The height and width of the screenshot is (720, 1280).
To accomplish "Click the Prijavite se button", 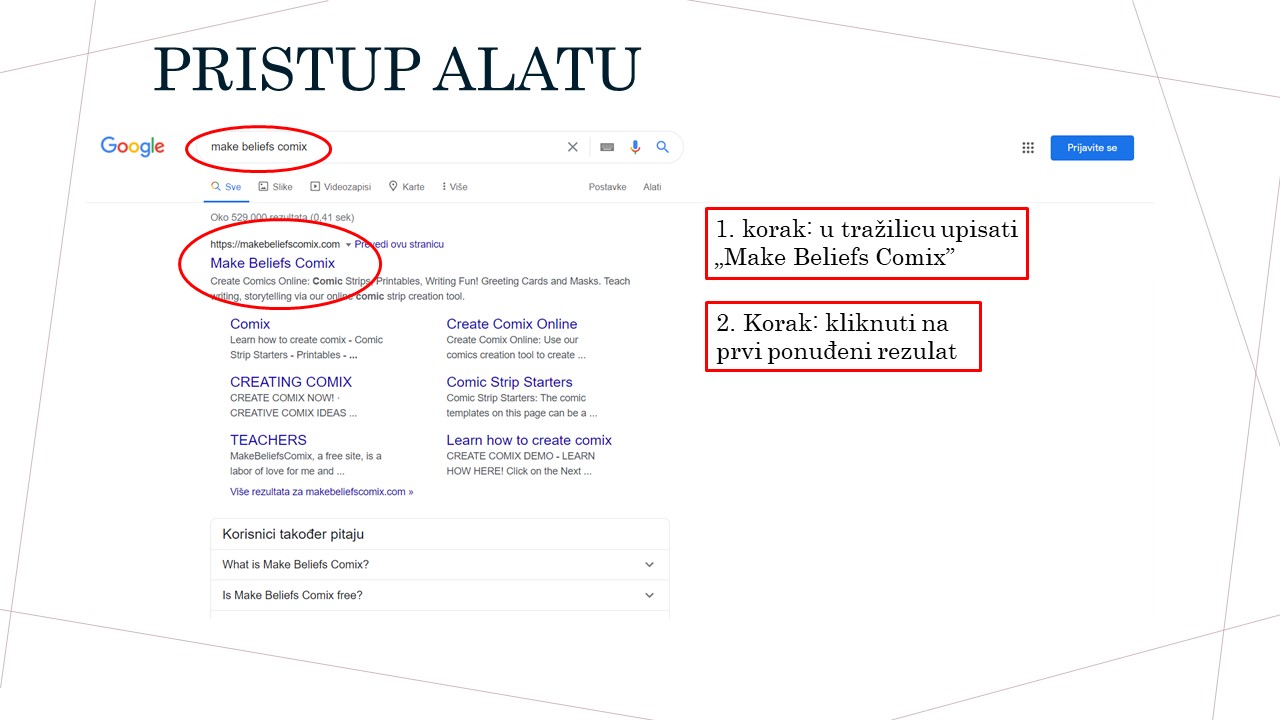I will [x=1092, y=148].
